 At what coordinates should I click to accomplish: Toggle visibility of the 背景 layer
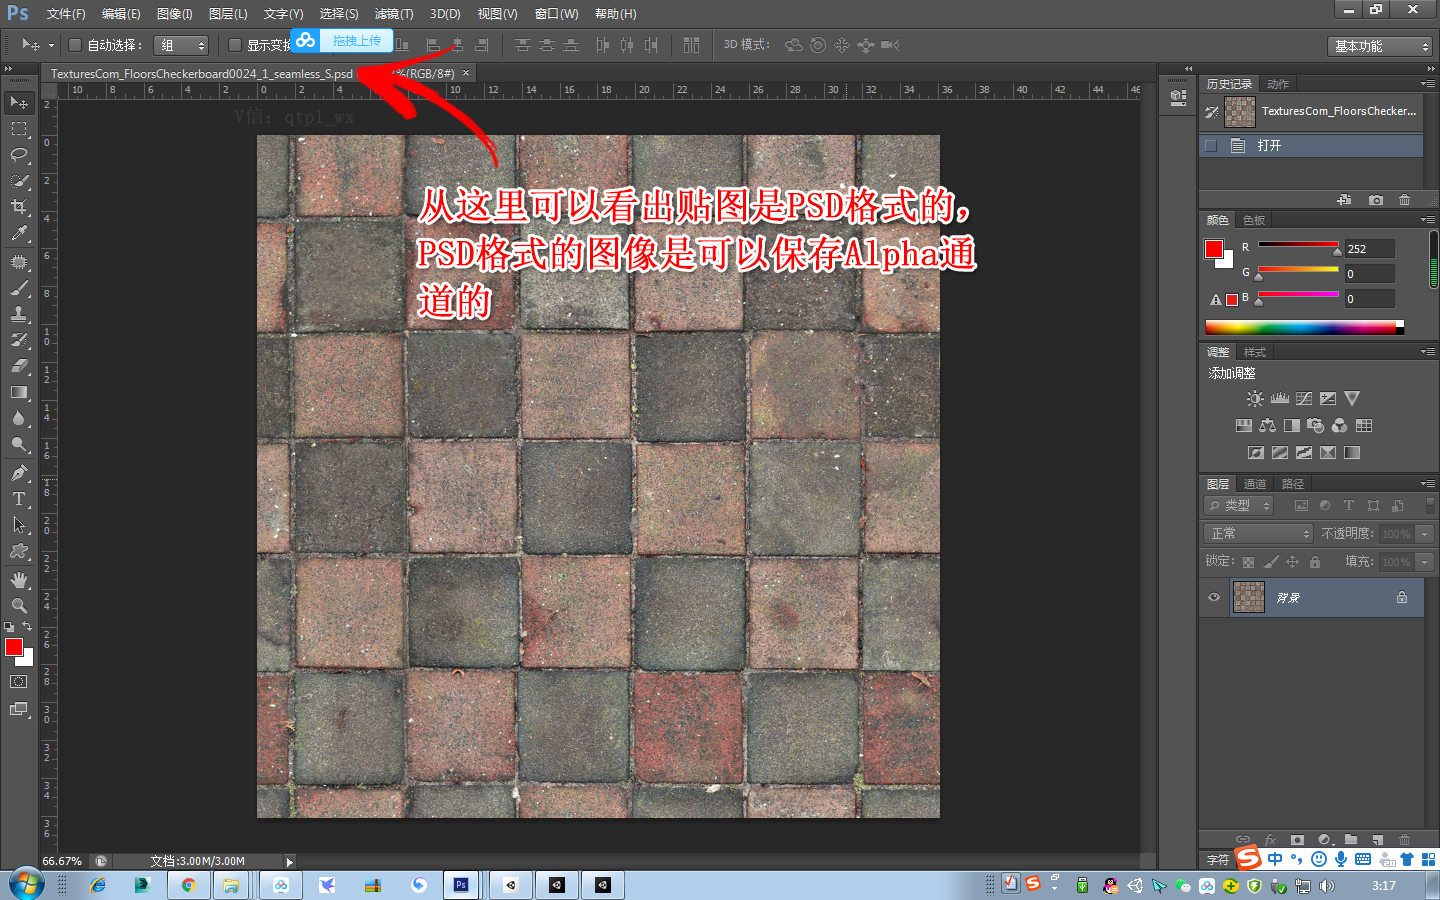tap(1214, 597)
